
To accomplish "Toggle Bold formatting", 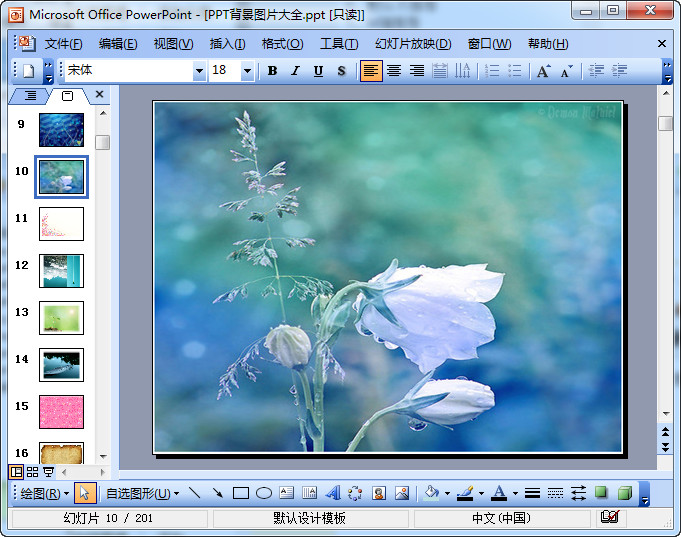I will (x=272, y=71).
